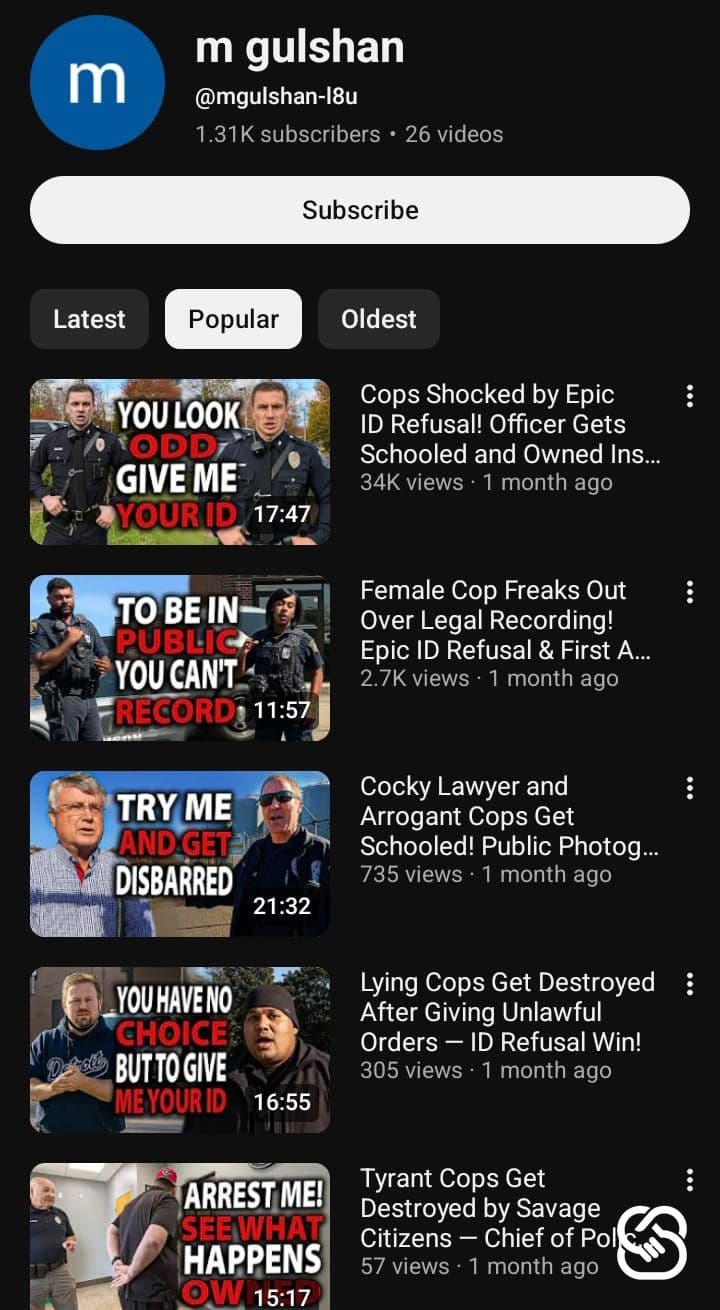Subscribe to the m gulshan channel
The width and height of the screenshot is (720, 1310).
(x=360, y=210)
